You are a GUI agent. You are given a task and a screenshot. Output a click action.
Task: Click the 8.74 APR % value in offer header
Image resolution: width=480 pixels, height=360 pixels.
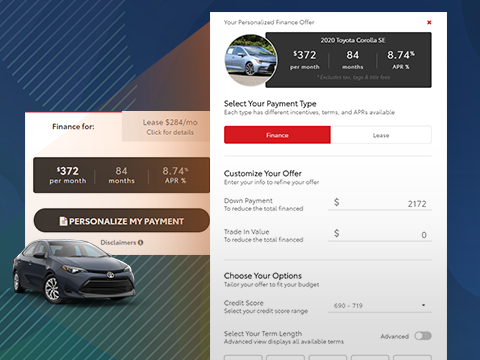tap(401, 59)
